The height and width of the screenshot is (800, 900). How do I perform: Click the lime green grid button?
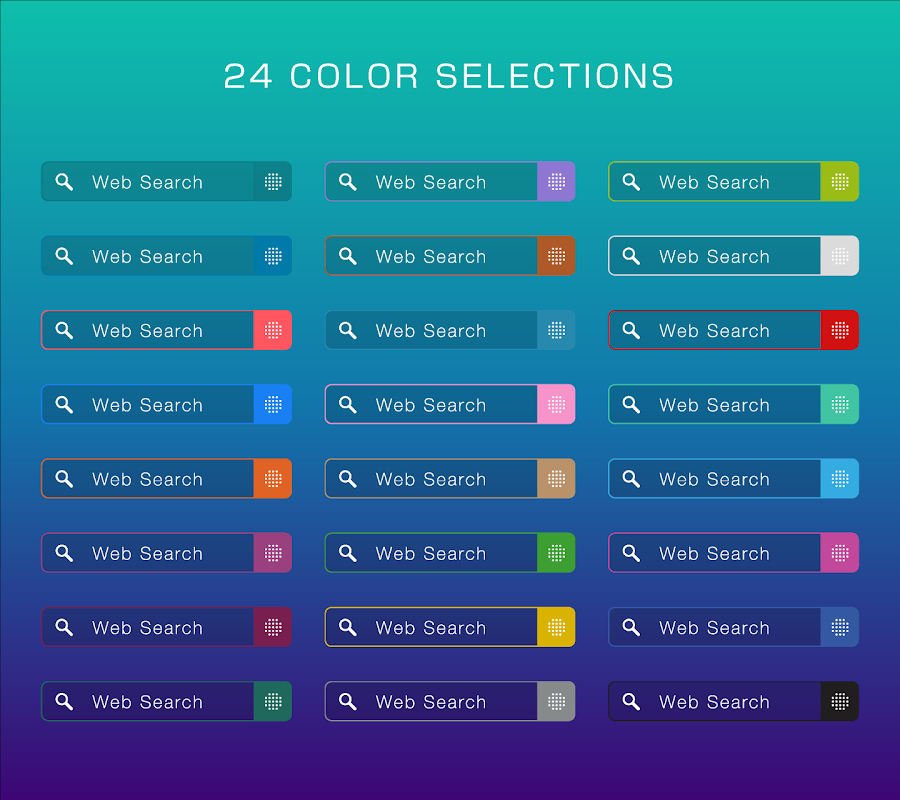(x=840, y=181)
